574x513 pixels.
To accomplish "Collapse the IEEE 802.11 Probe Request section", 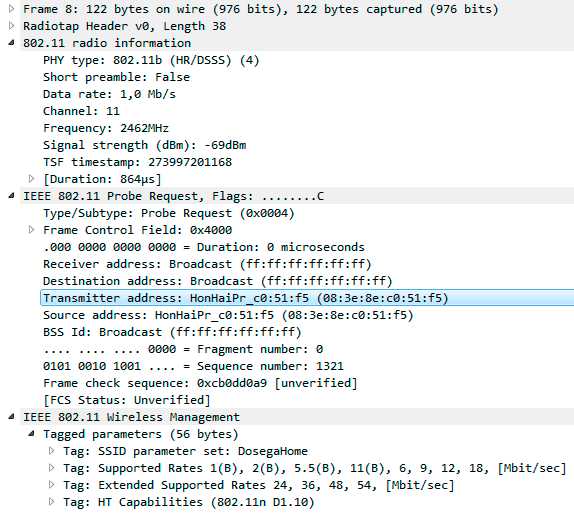I will (x=12, y=196).
